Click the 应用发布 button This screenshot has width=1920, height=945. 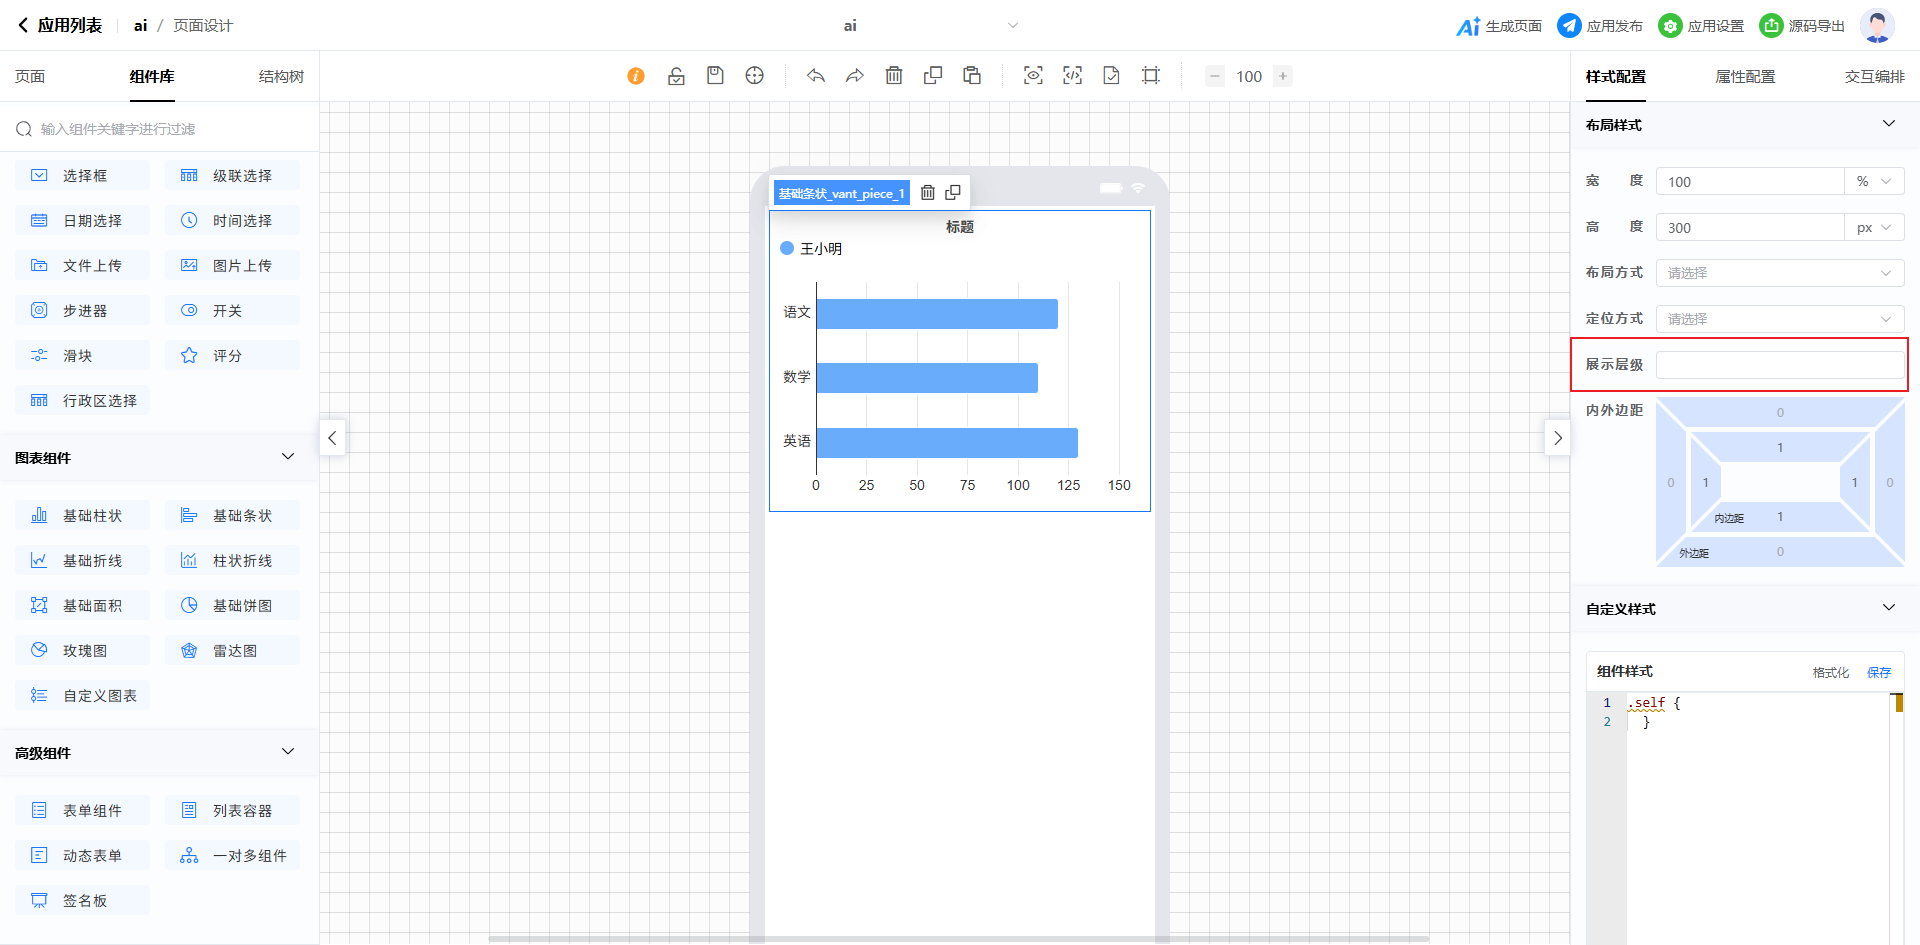pyautogui.click(x=1600, y=26)
